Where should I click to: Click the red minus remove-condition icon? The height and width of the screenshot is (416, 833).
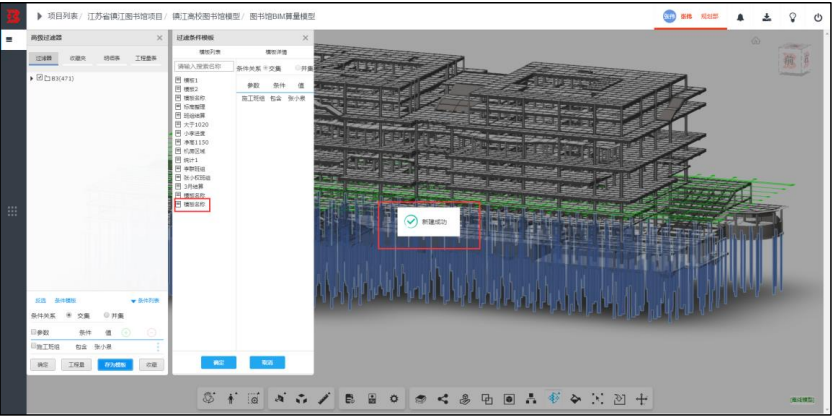pyautogui.click(x=151, y=333)
